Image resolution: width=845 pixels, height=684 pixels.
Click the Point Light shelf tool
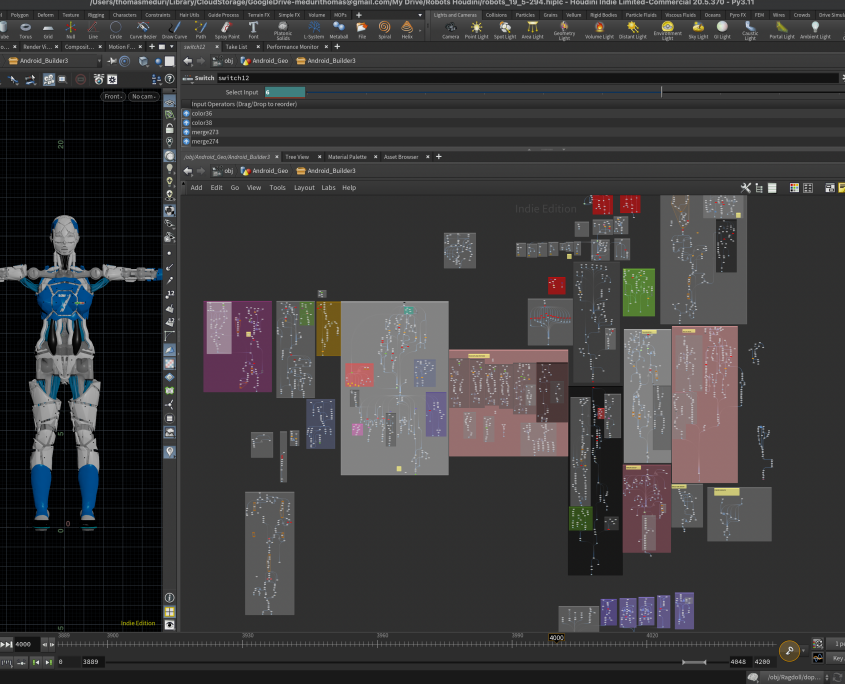(x=476, y=28)
